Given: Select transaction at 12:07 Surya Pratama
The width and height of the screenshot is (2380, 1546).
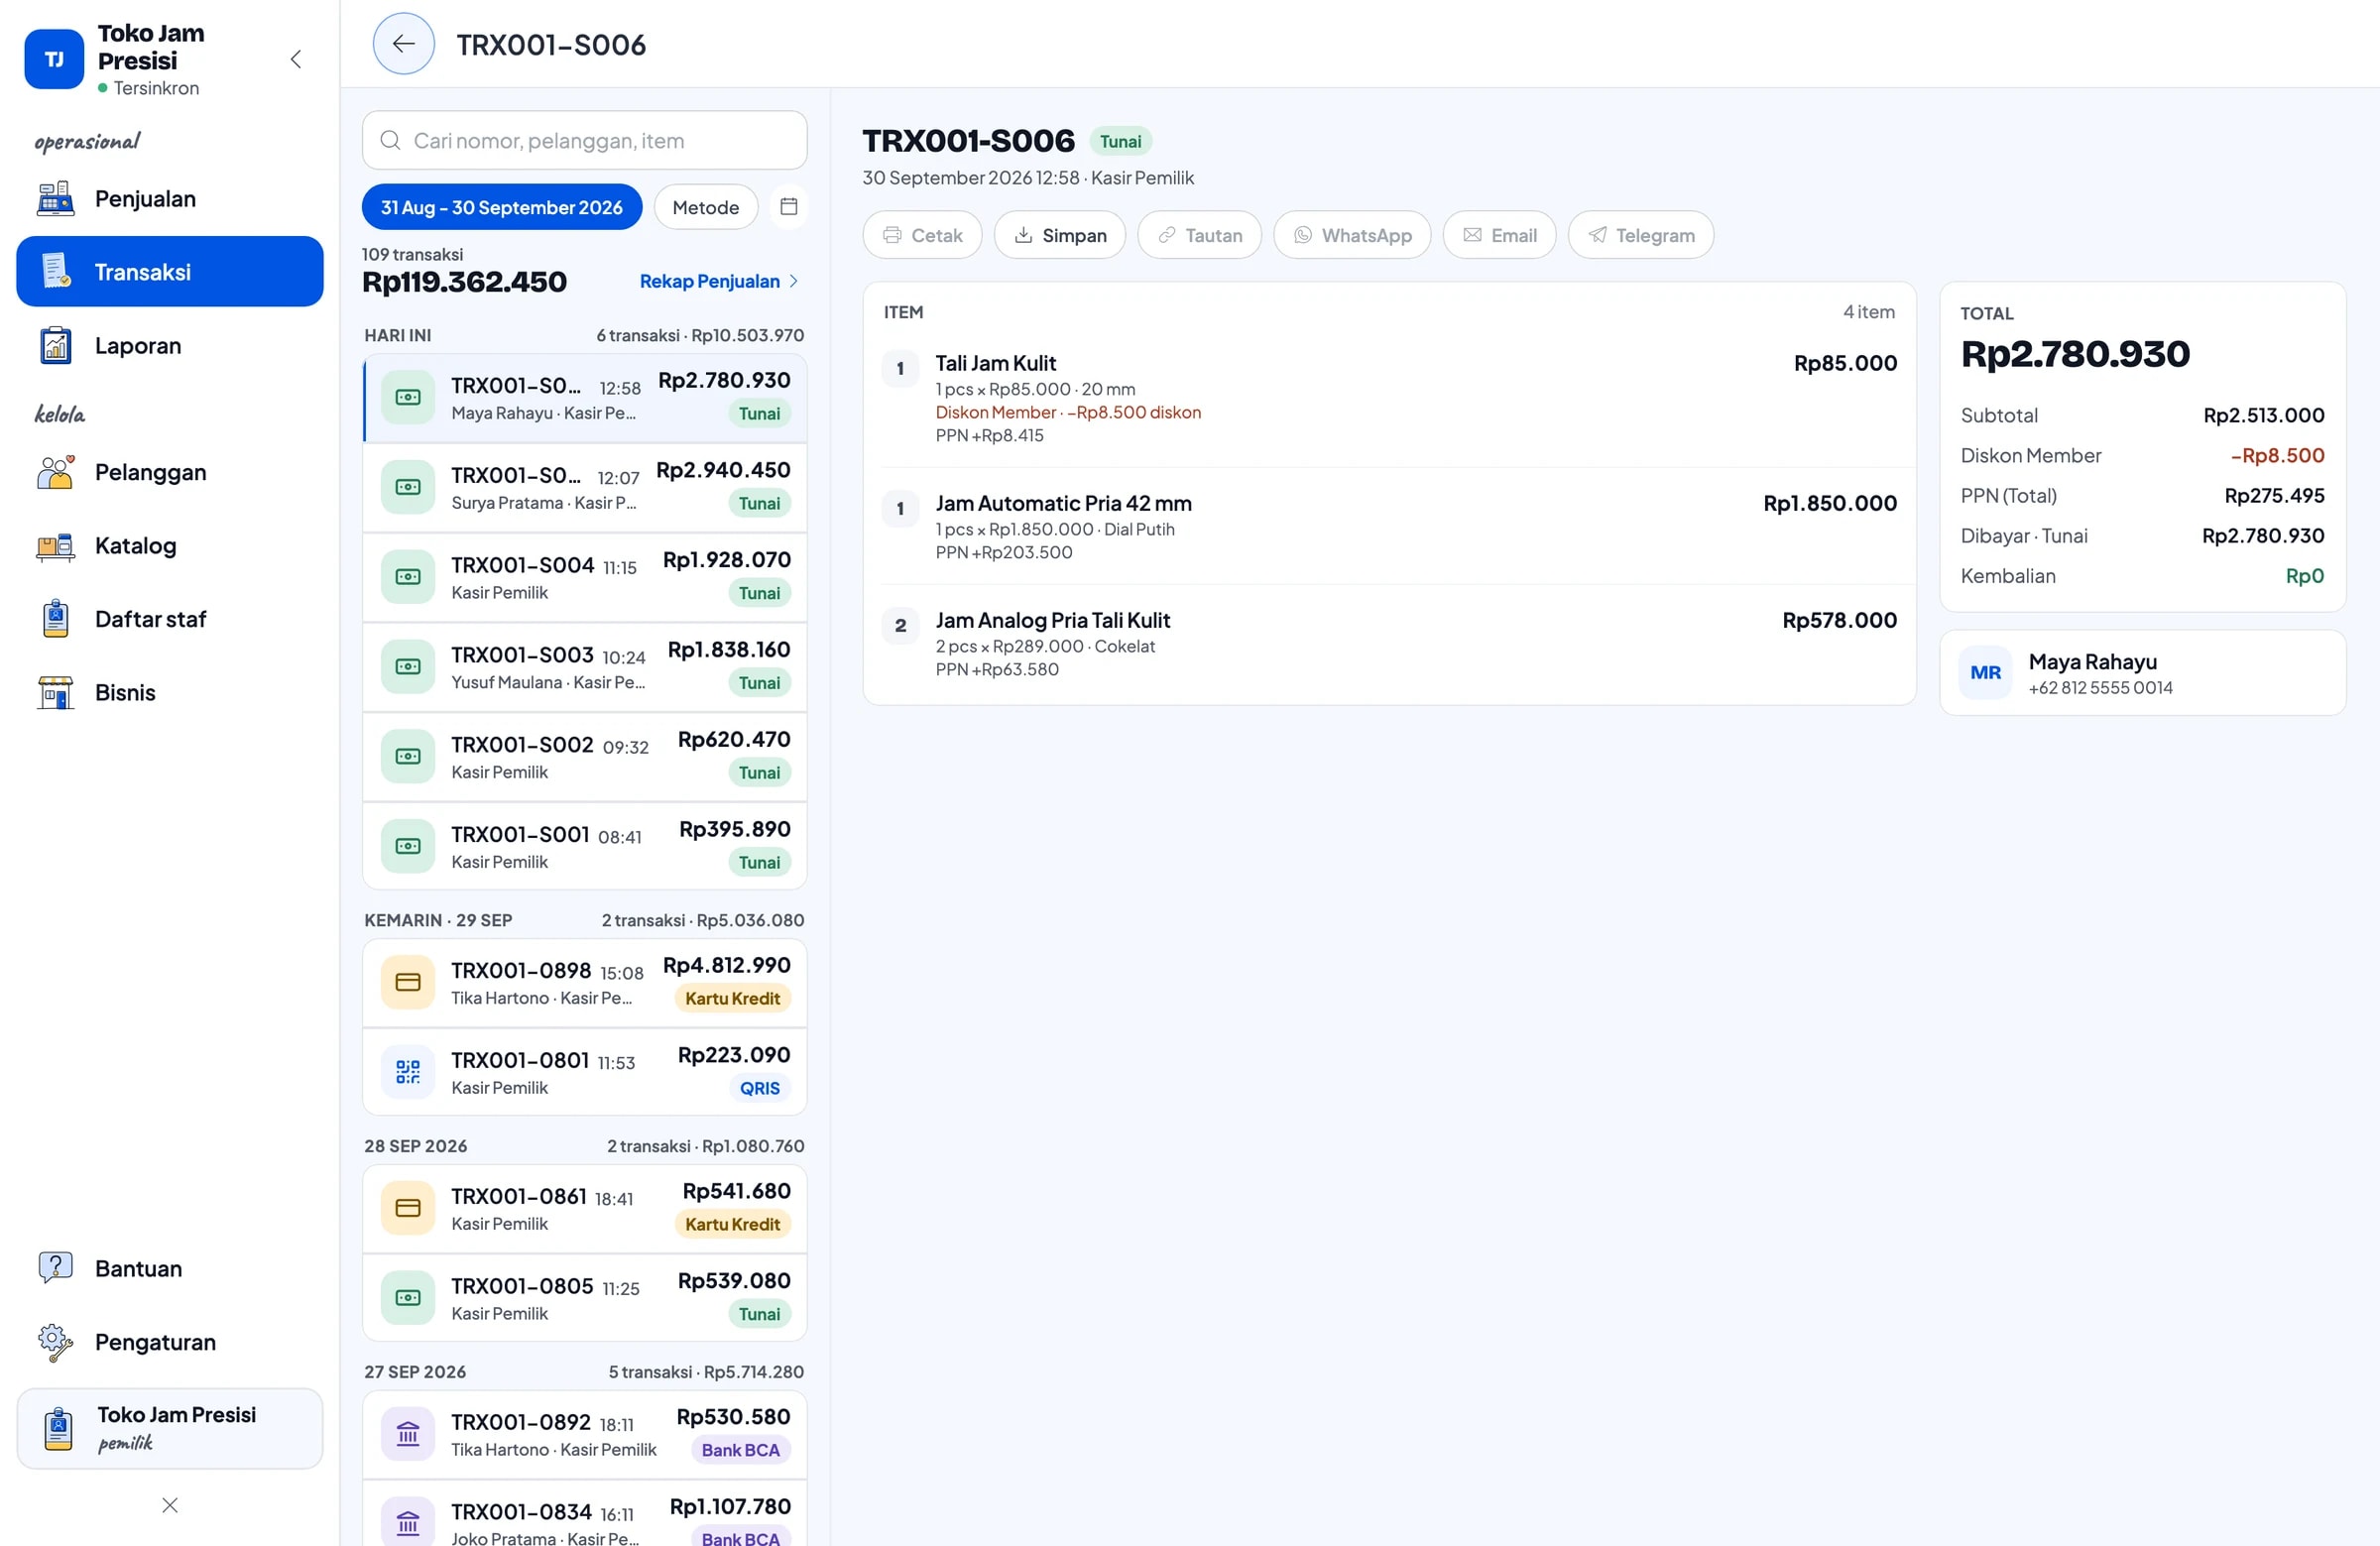Looking at the screenshot, I should click(584, 488).
